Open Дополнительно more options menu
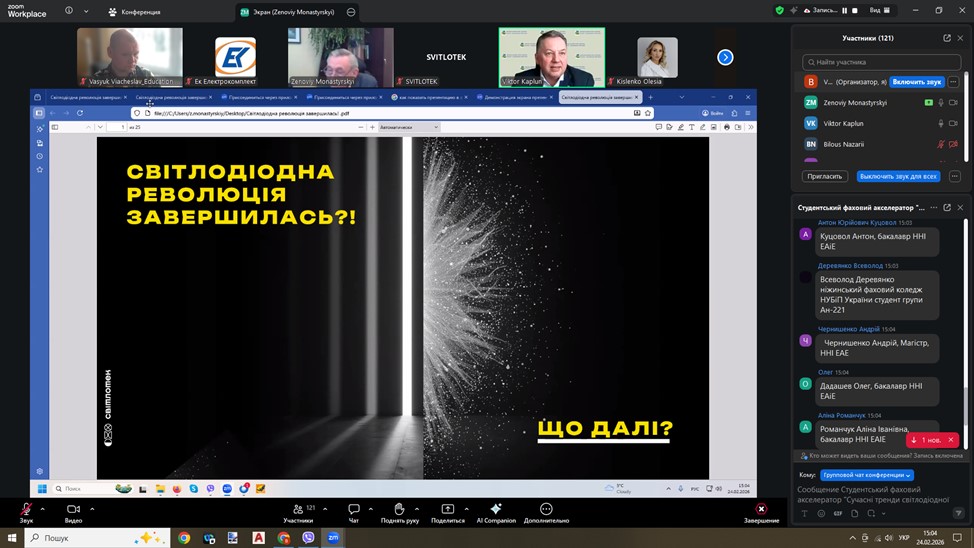Screen dimensions: 974x548 (546, 513)
